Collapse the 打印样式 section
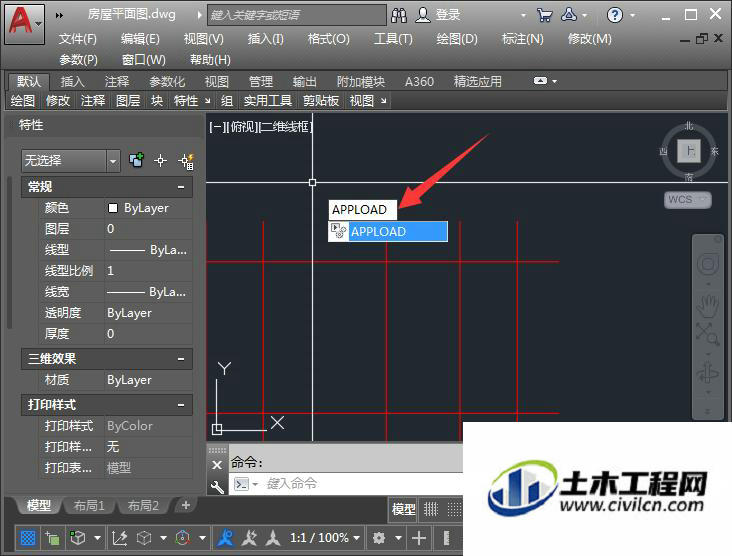Viewport: 732px width, 556px height. pyautogui.click(x=181, y=405)
